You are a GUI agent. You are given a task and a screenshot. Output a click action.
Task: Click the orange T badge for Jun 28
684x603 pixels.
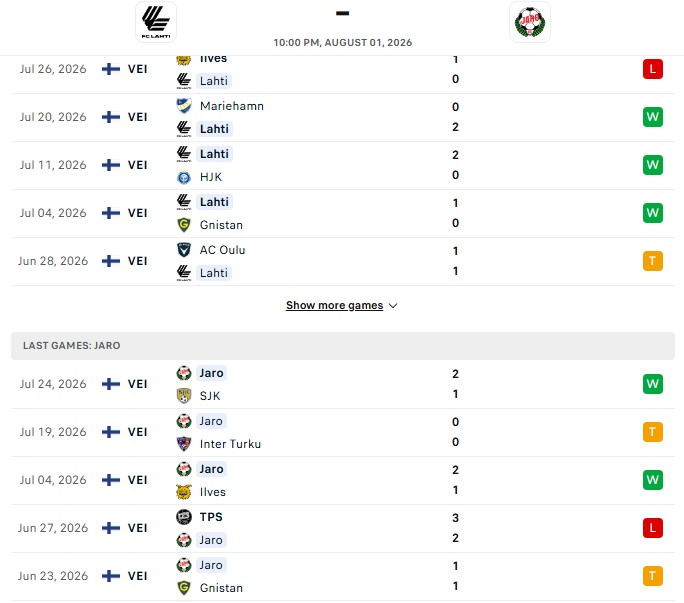coord(653,261)
